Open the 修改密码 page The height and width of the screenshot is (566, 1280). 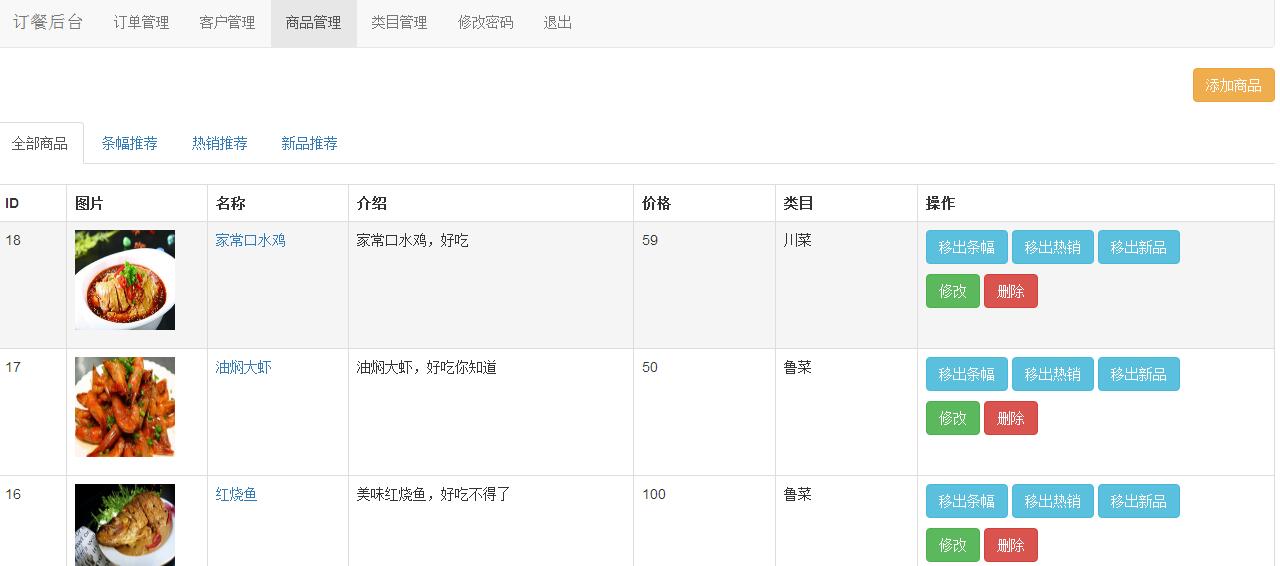486,22
